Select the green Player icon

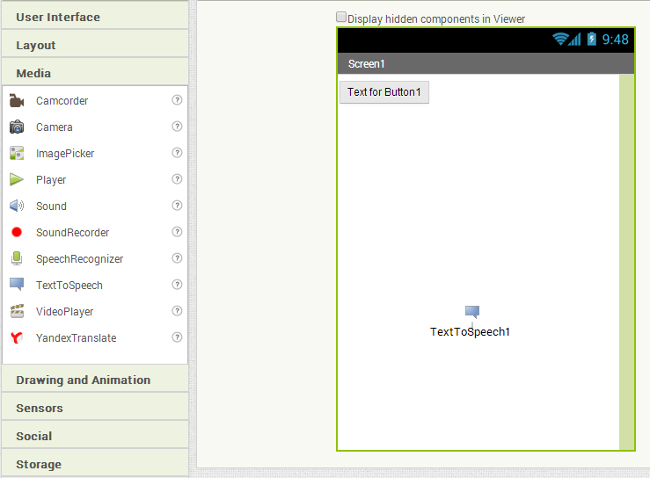(17, 180)
